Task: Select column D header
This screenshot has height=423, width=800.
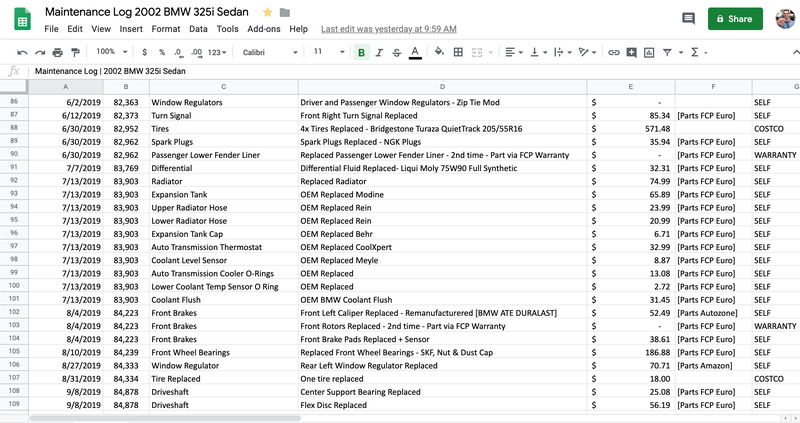Action: click(442, 87)
